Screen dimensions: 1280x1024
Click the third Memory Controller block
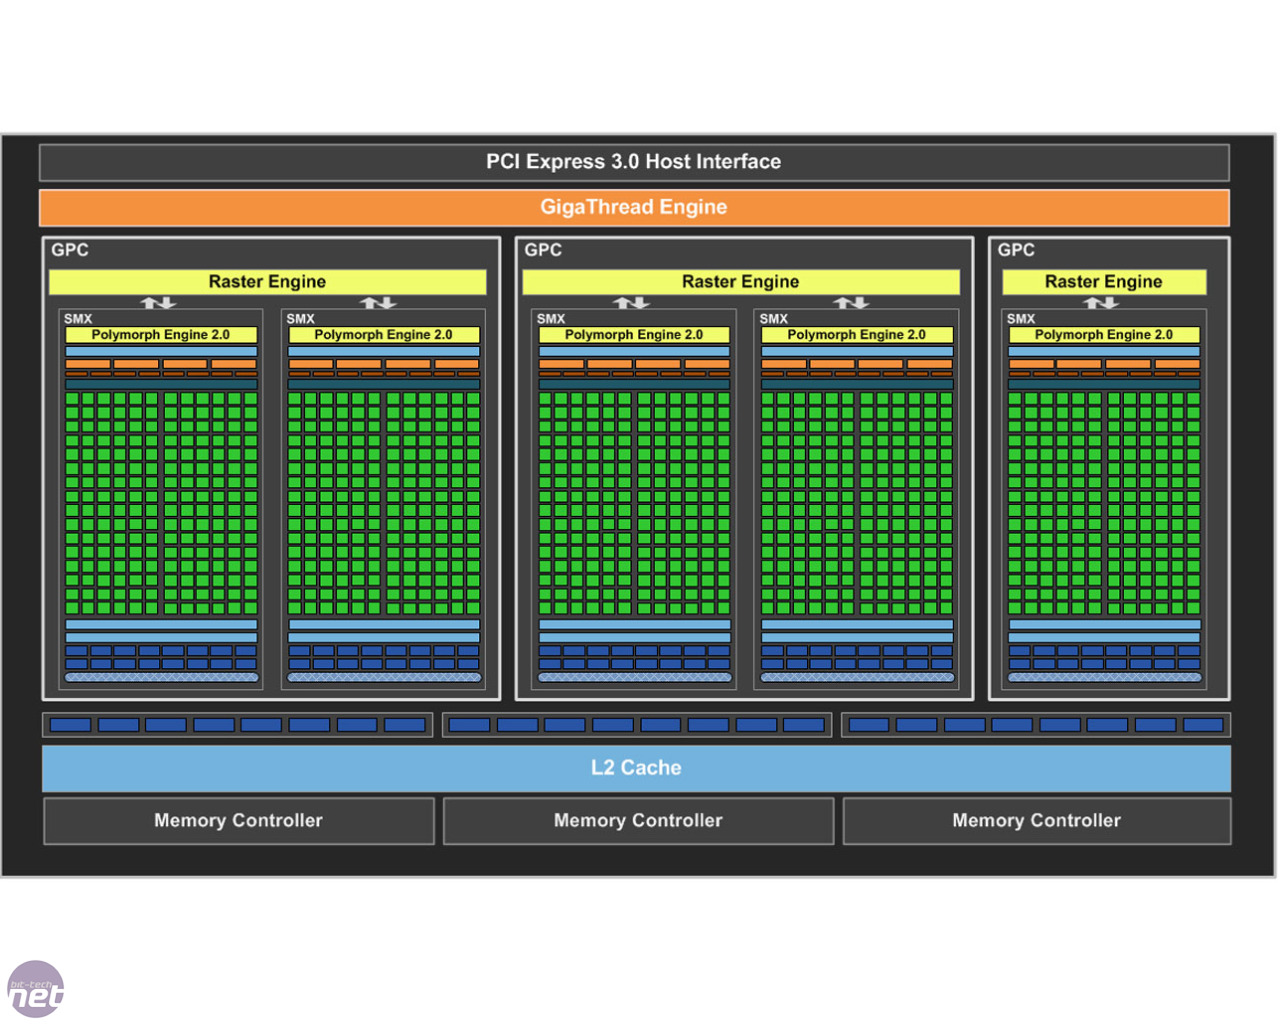1037,821
